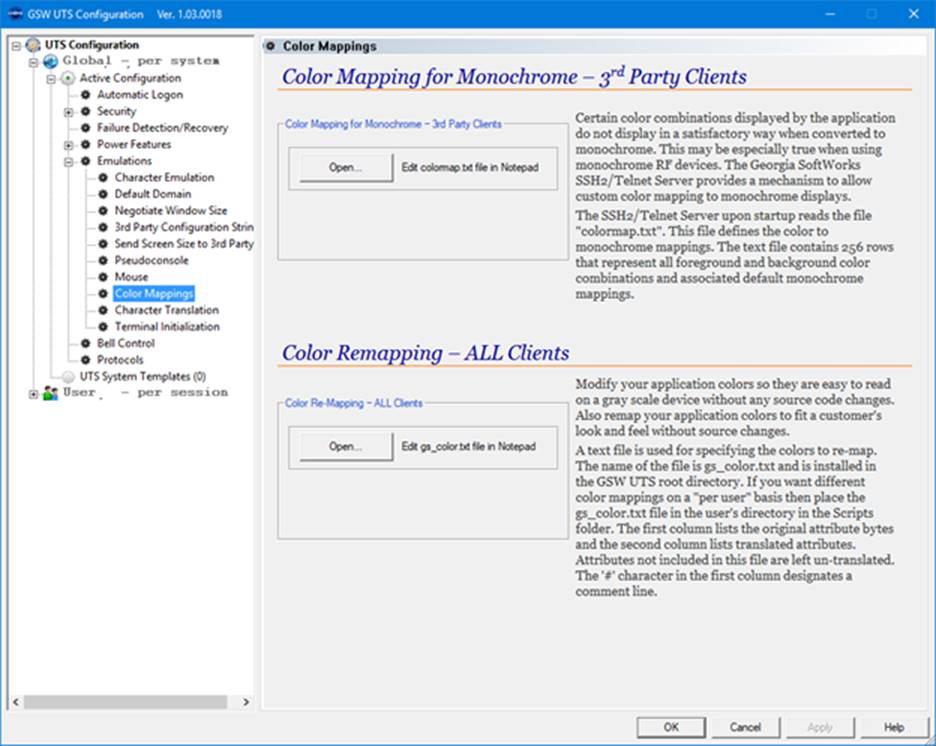Click the gear icon beside Negotiate Window Size
Screen dimensions: 936x746
point(103,211)
